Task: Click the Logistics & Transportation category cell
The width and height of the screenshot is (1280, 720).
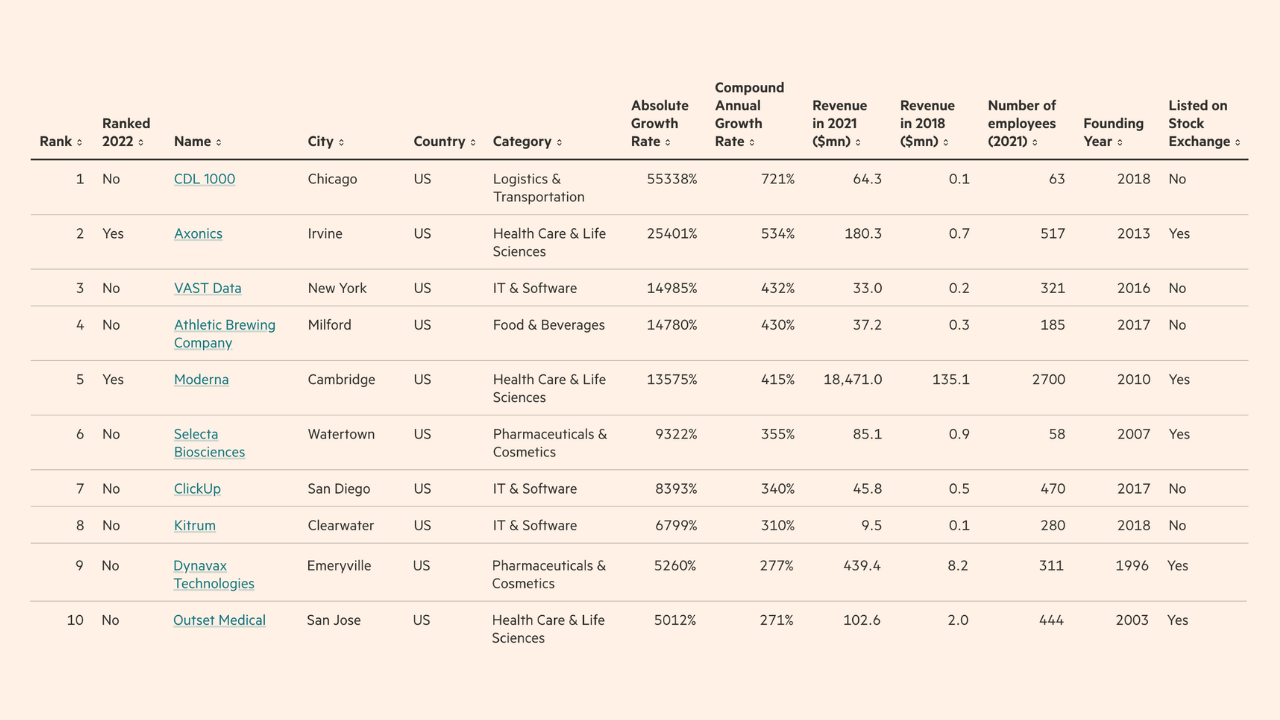Action: (539, 188)
